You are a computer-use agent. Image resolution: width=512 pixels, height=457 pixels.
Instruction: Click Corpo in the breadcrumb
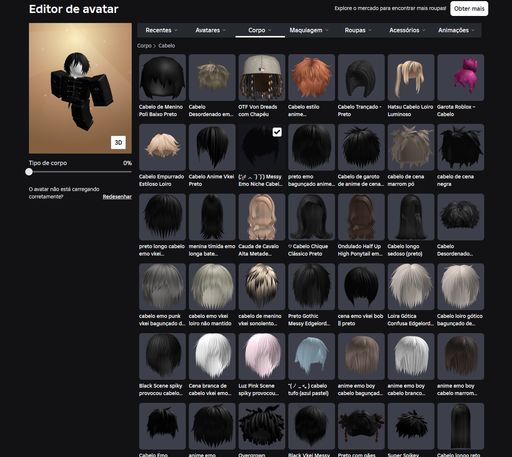(x=144, y=46)
